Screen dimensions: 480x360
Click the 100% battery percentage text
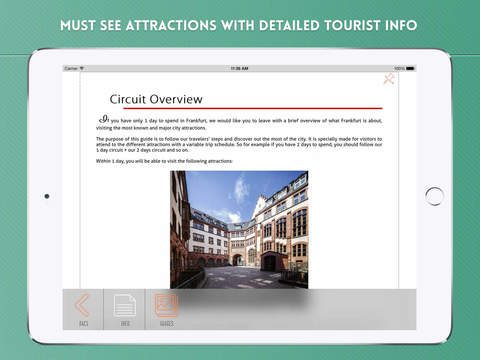tap(399, 68)
